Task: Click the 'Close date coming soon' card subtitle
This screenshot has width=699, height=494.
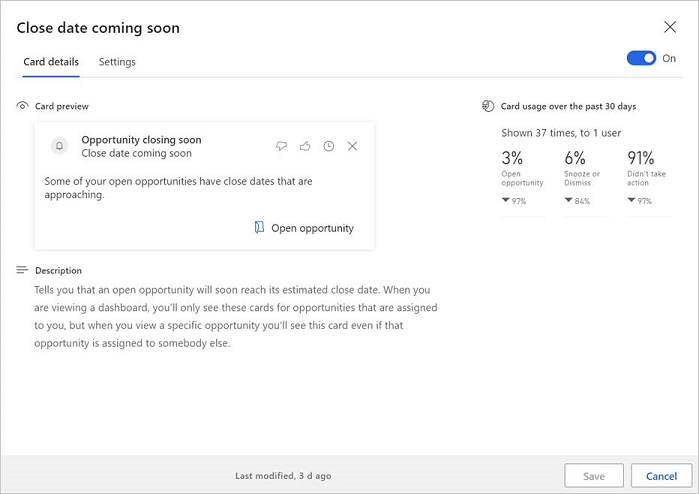Action: (136, 153)
